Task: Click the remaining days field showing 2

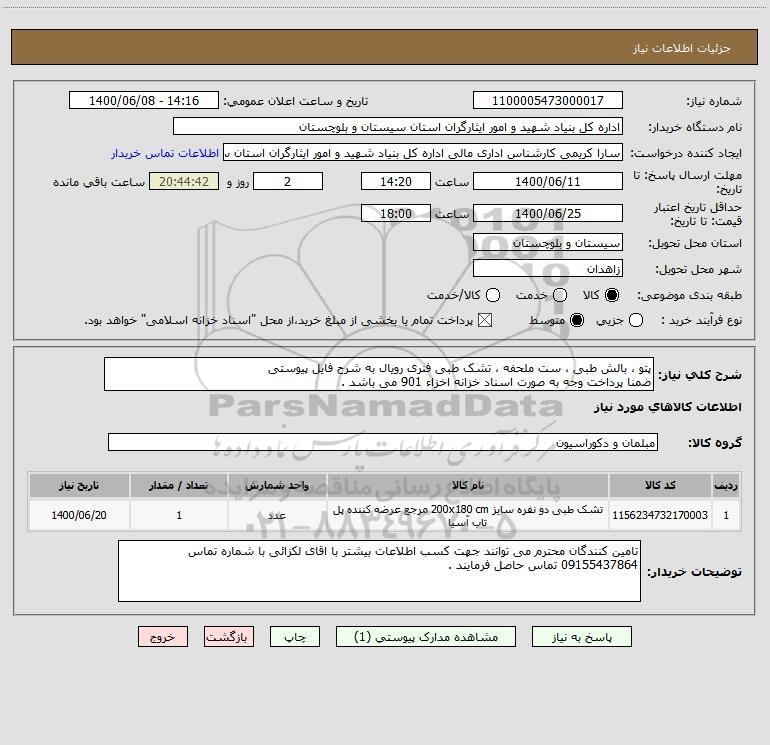Action: pyautogui.click(x=288, y=182)
